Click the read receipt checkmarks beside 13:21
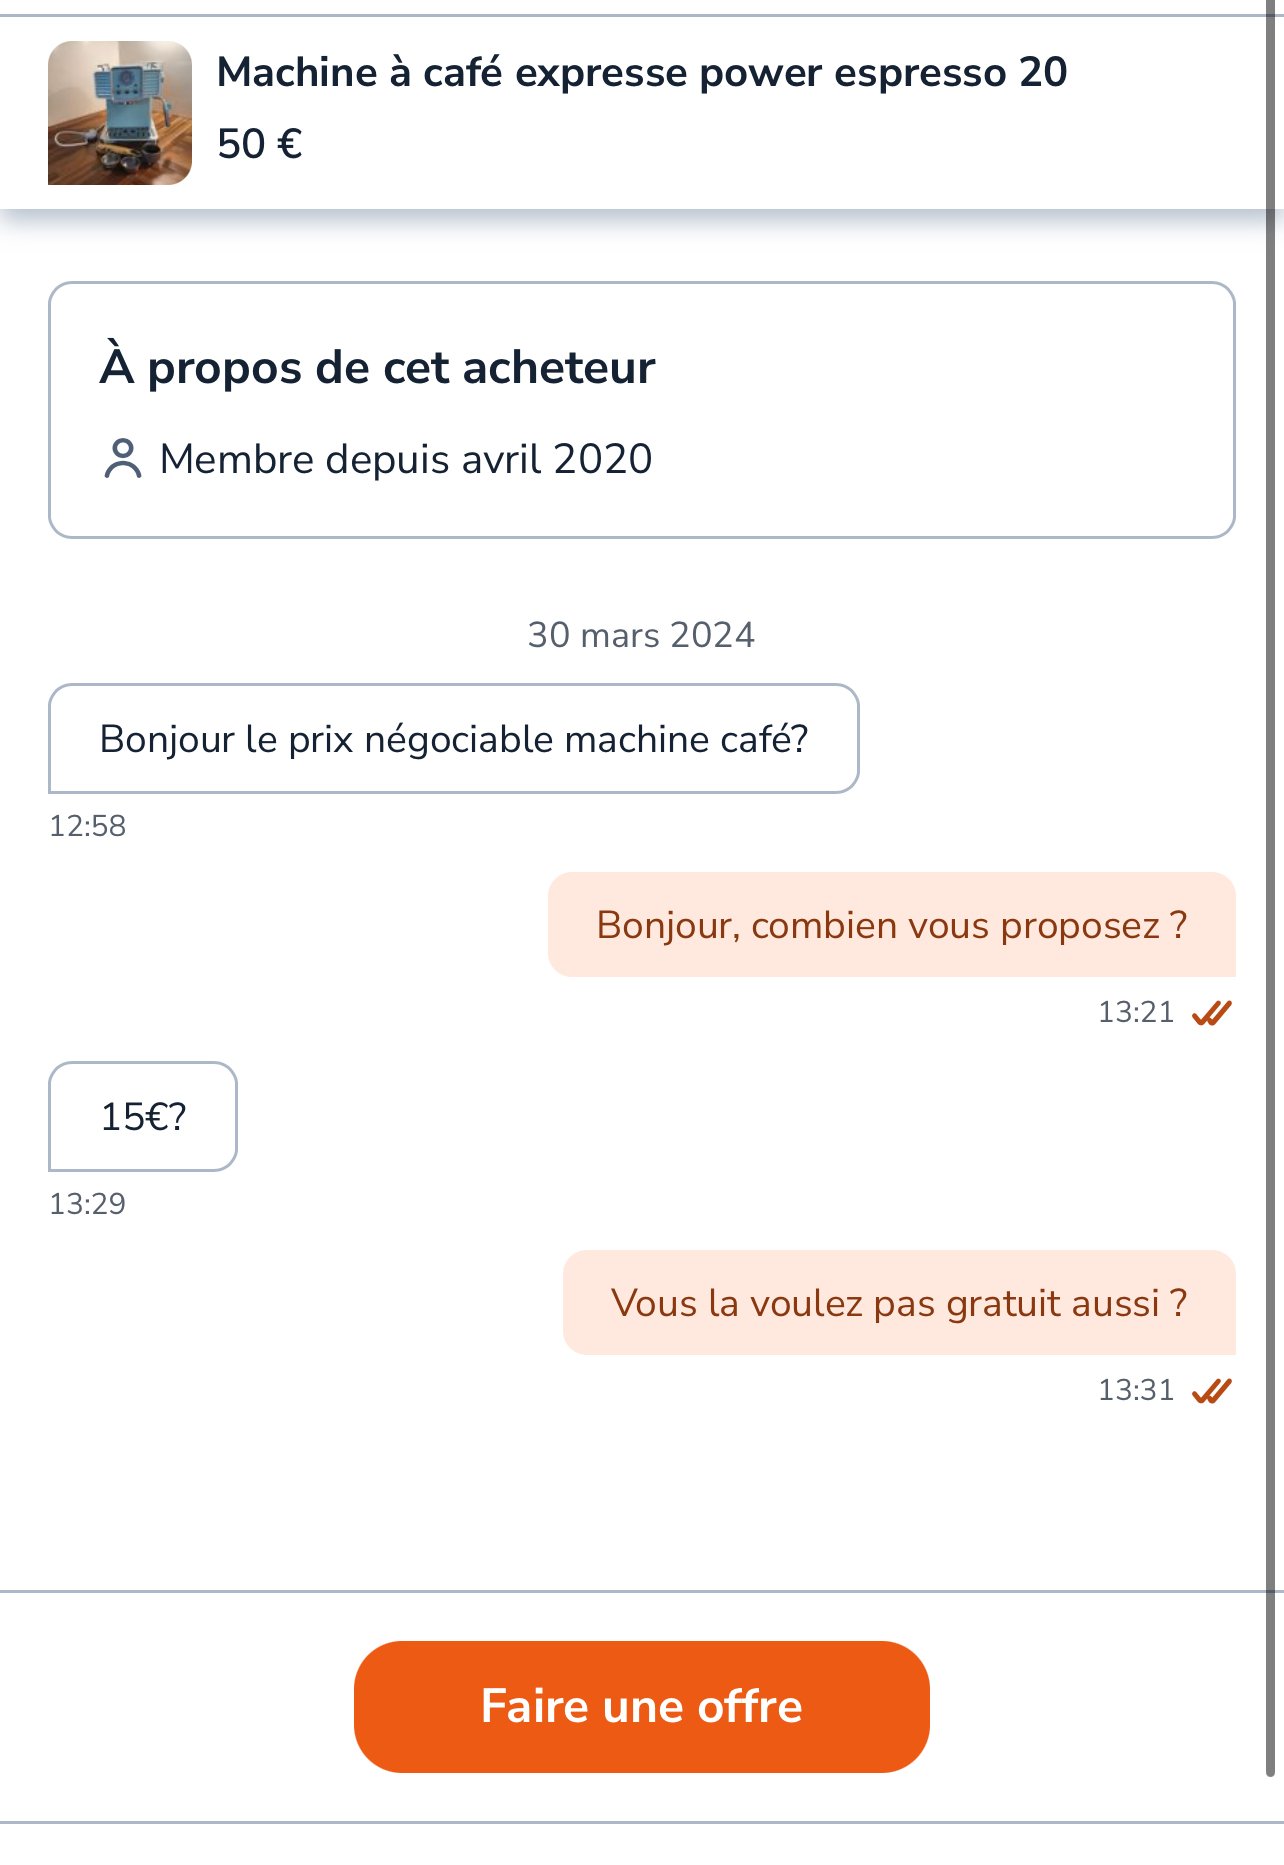Screen dimensions: 1284x1865 pos(1211,1013)
